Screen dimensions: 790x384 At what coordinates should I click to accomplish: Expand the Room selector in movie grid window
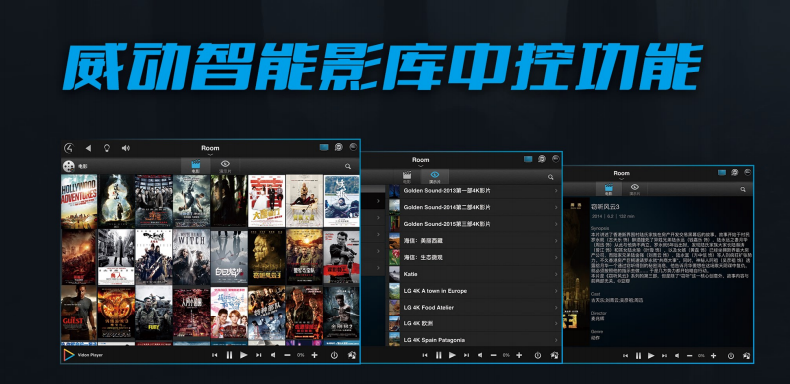[x=210, y=149]
